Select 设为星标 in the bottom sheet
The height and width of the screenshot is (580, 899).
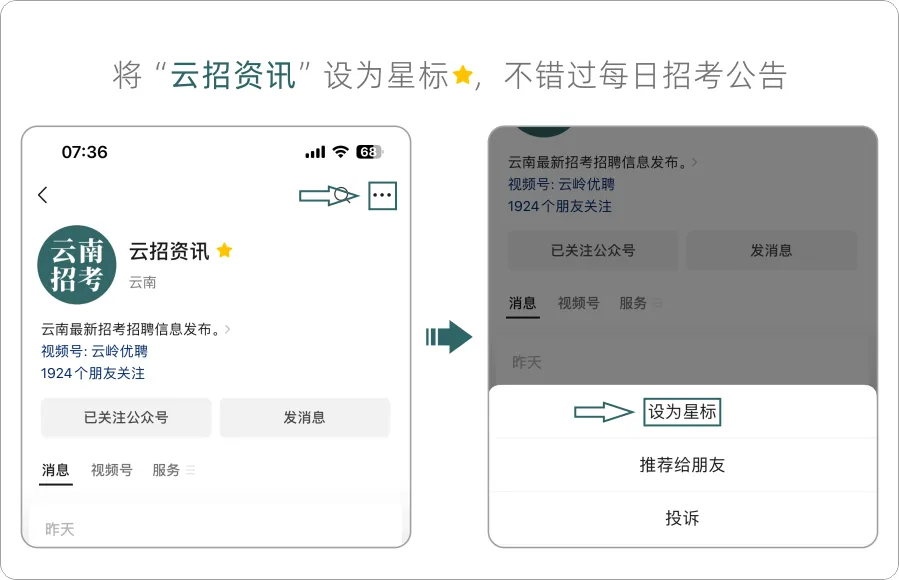(682, 412)
